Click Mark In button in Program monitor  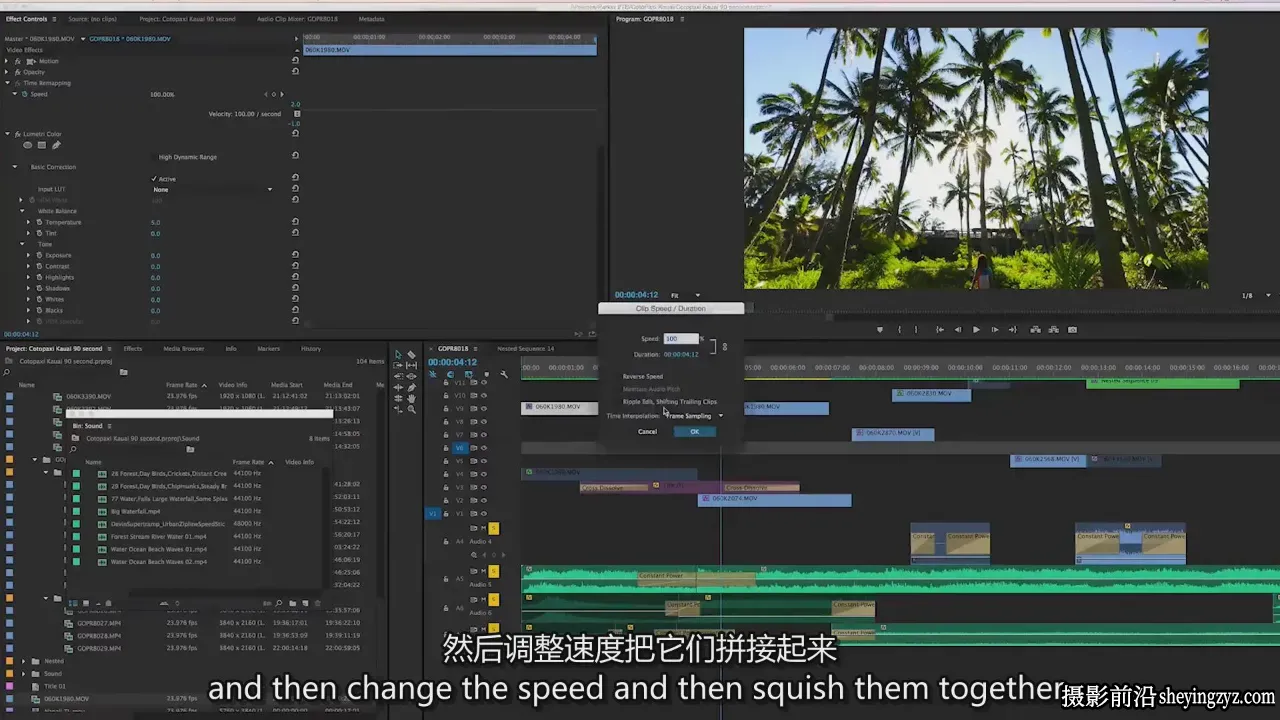(900, 329)
